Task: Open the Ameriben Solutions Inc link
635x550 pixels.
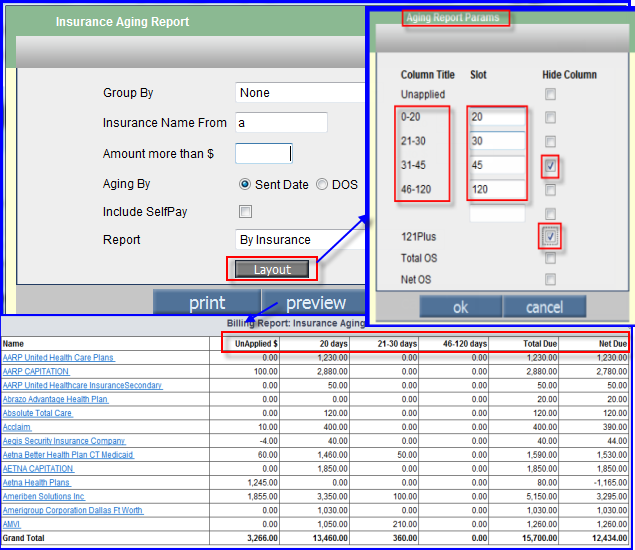Action: [44, 496]
